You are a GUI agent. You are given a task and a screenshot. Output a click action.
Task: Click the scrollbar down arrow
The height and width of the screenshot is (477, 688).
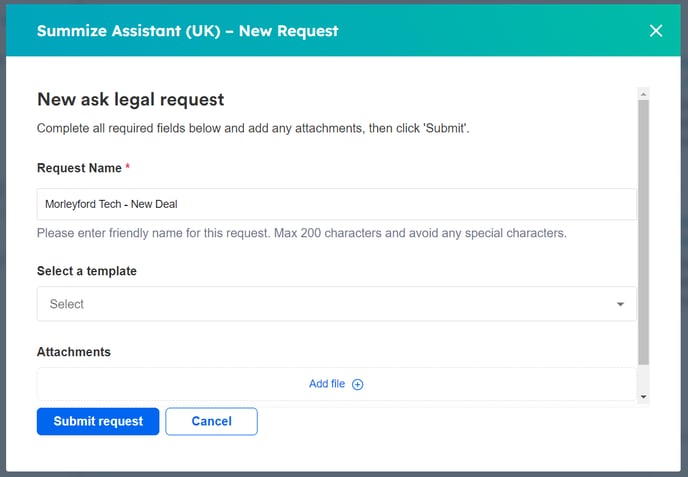tap(644, 397)
